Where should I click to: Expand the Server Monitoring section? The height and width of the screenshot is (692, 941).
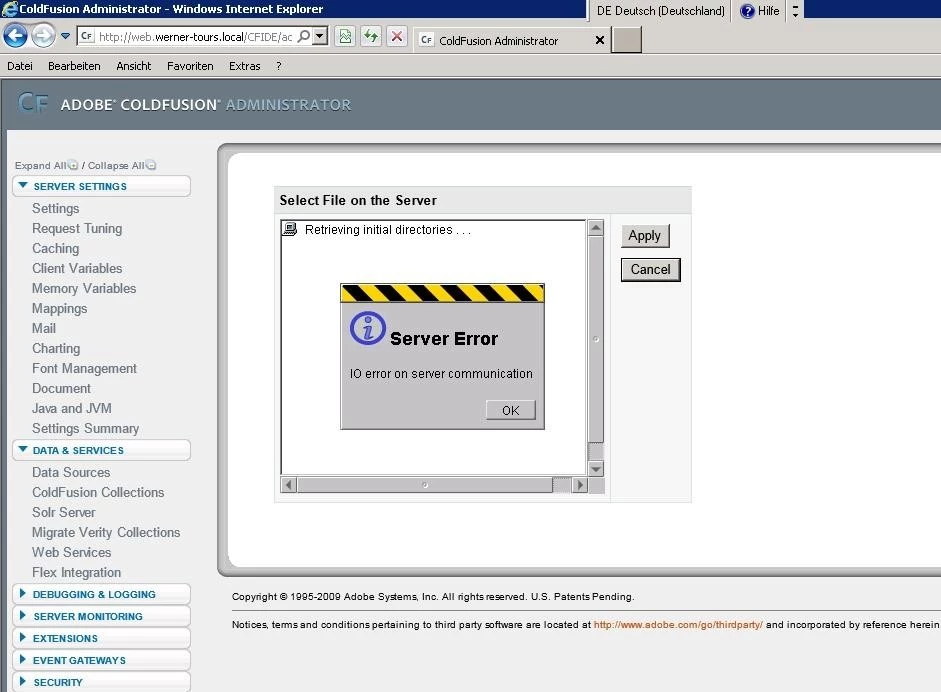point(101,616)
